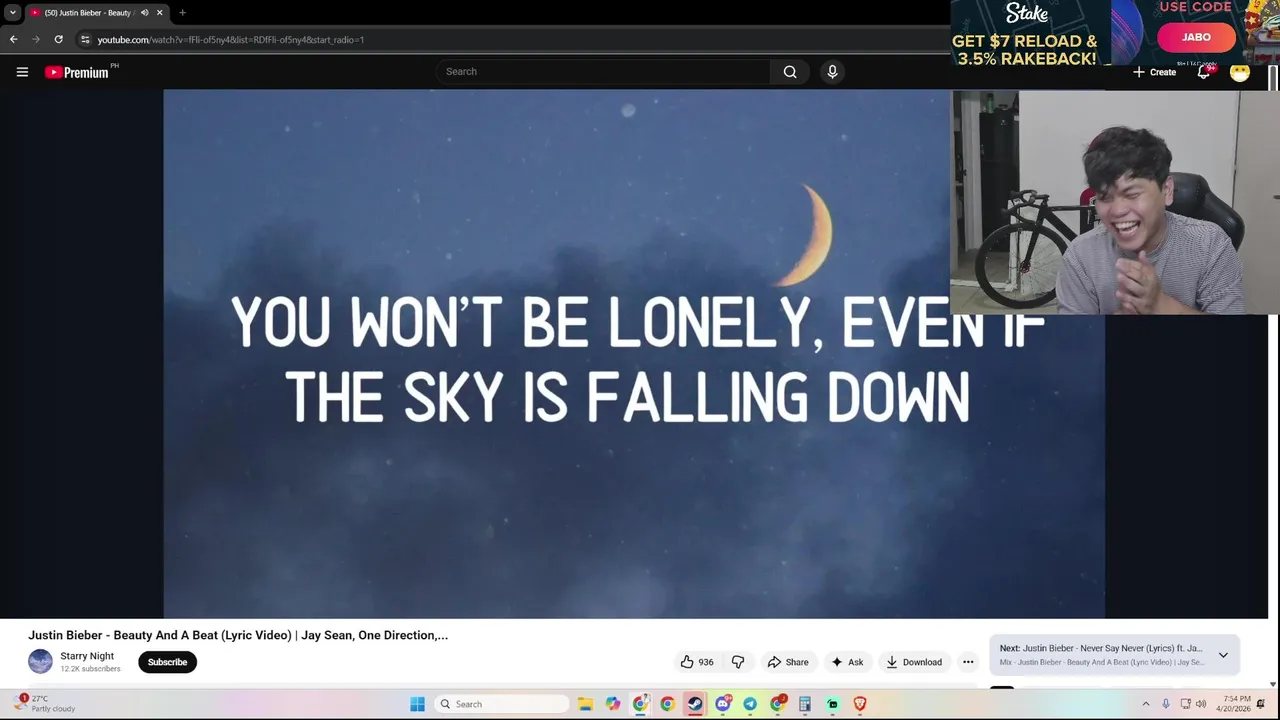Open the account avatar menu

click(1240, 72)
